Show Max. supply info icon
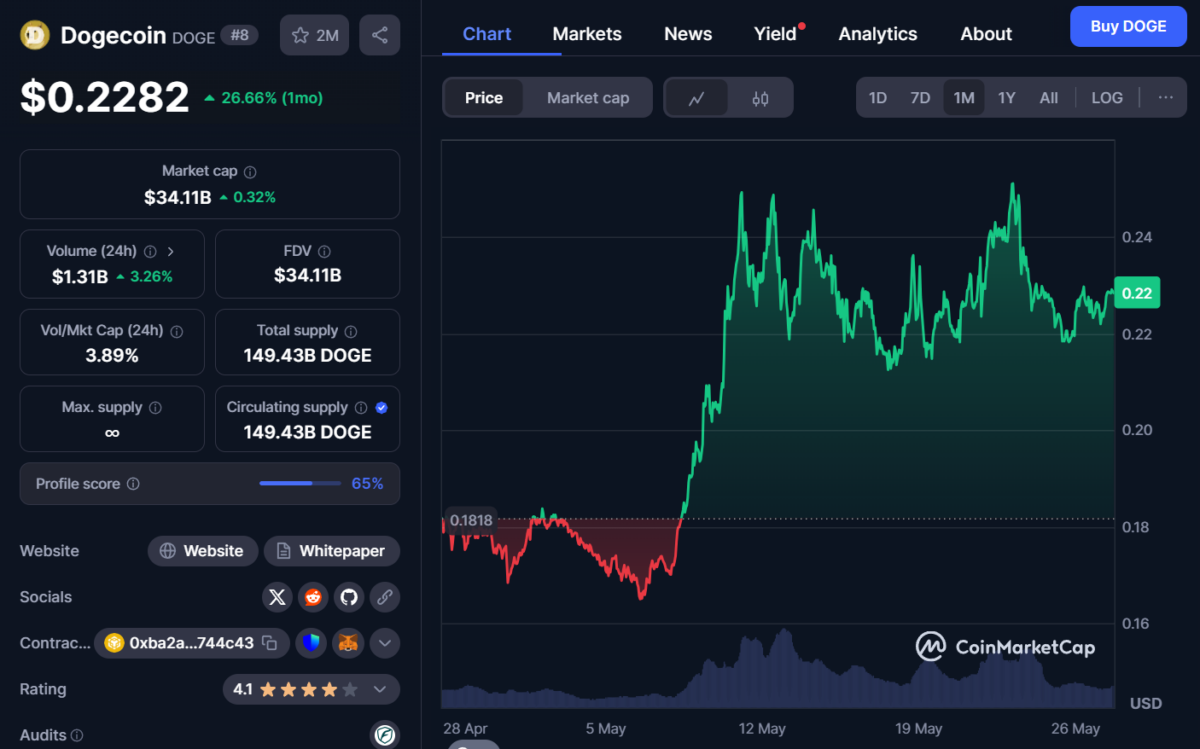The width and height of the screenshot is (1200, 749). pyautogui.click(x=155, y=408)
